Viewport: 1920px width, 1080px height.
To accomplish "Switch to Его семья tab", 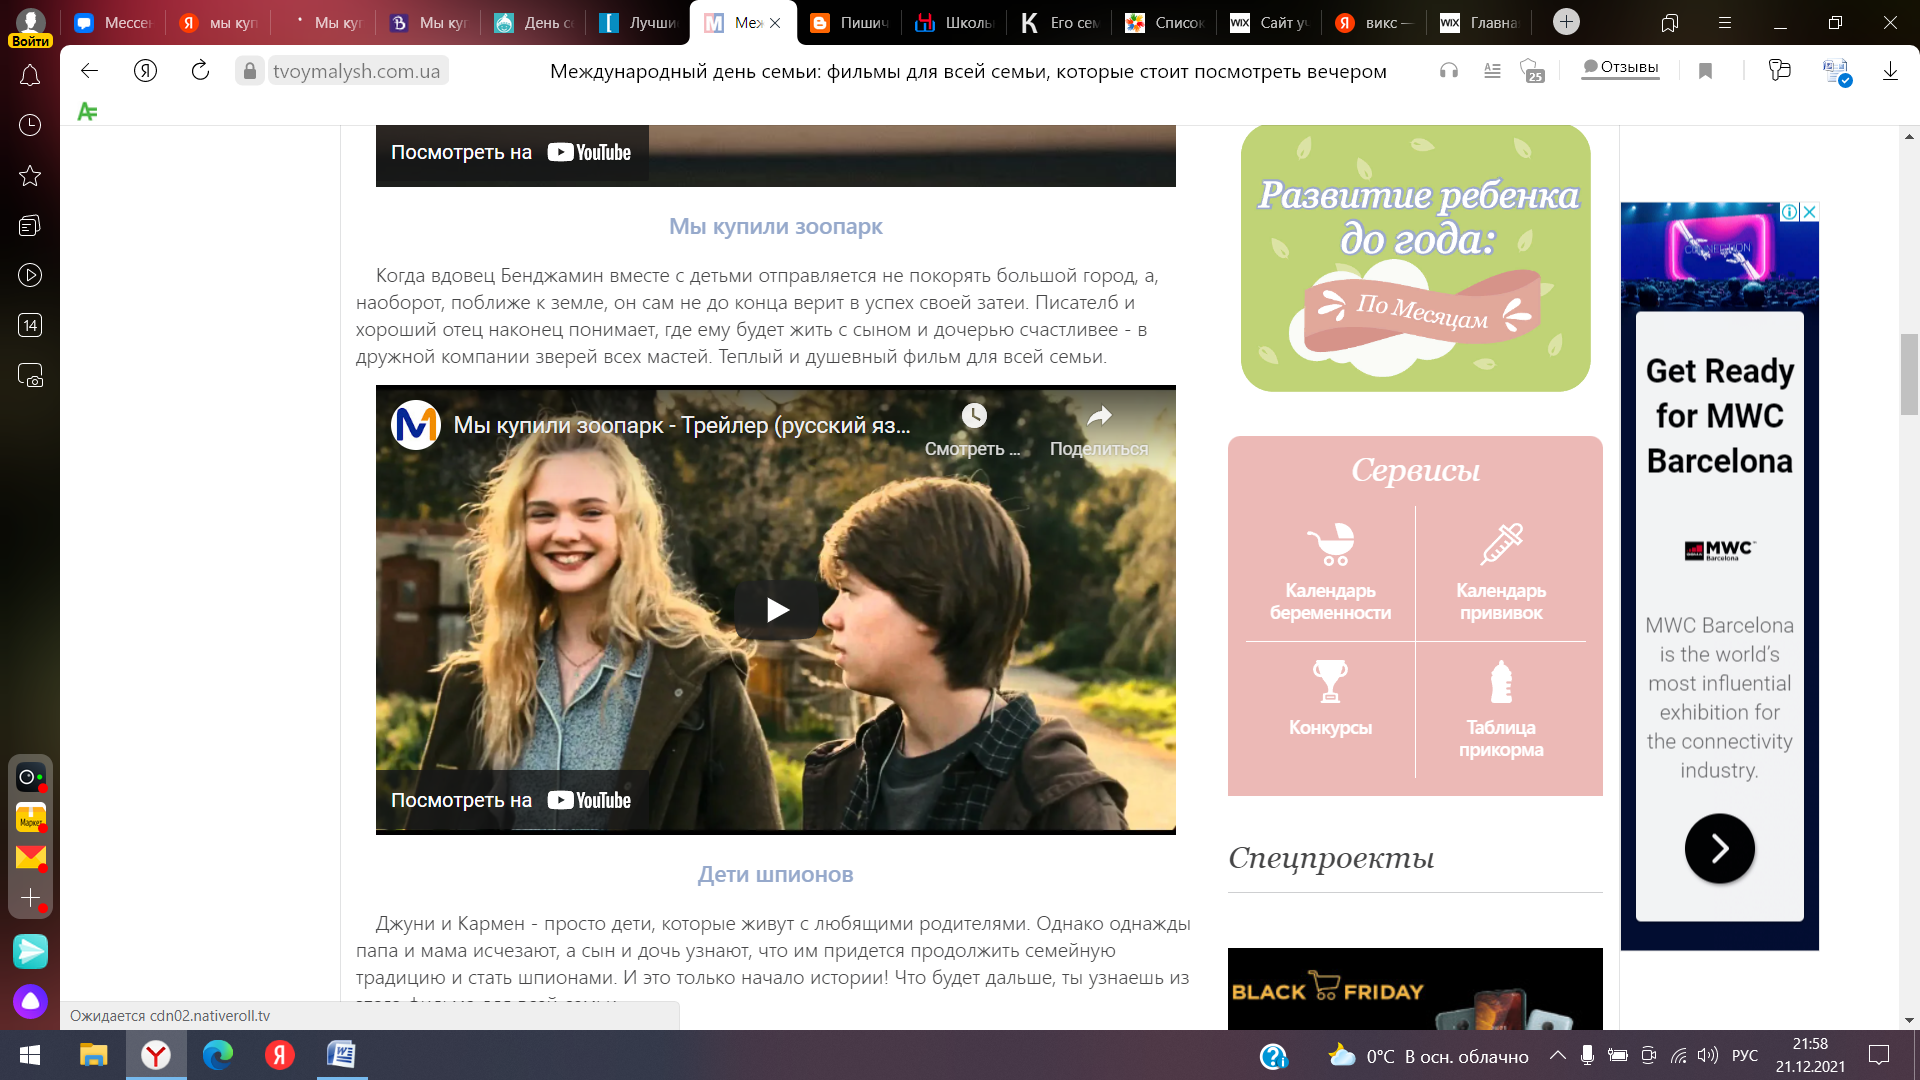I will click(x=1060, y=22).
